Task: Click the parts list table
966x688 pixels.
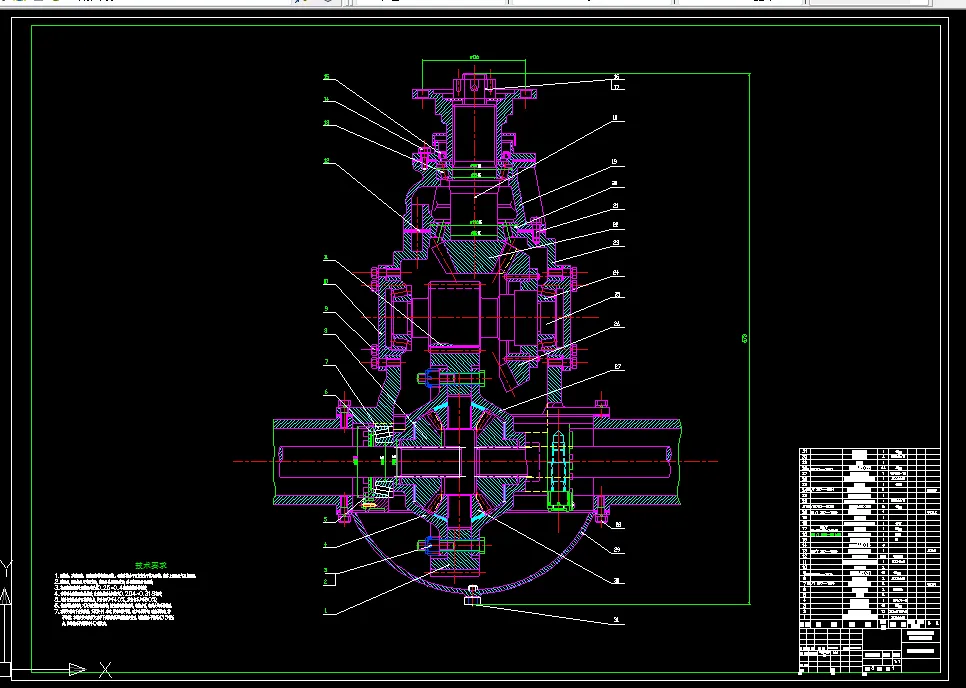Action: tap(869, 537)
